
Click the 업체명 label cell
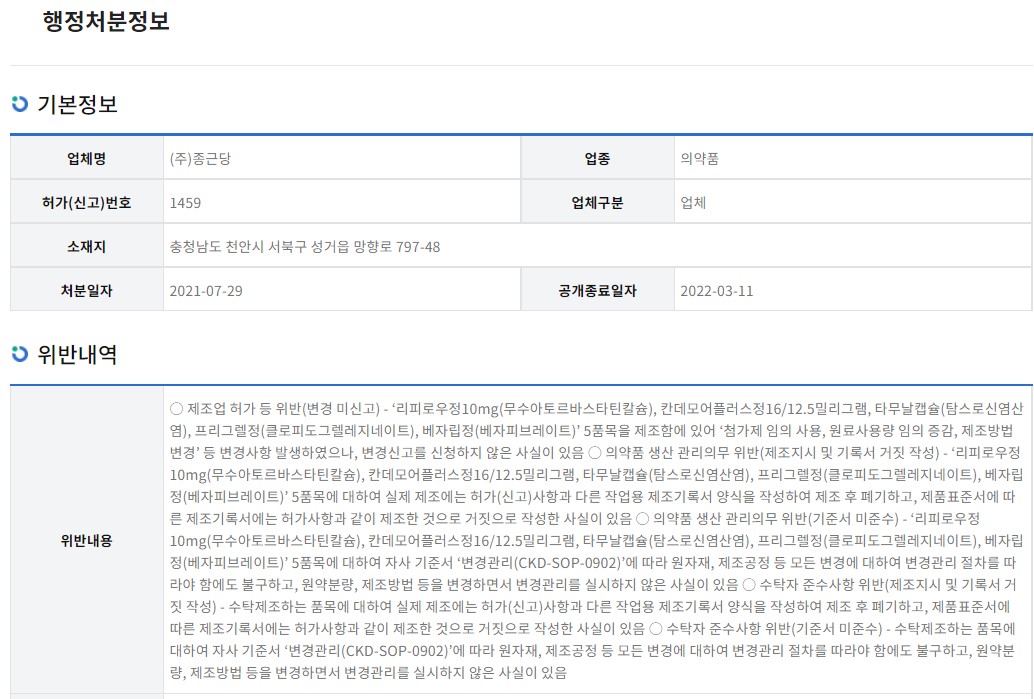(x=87, y=158)
